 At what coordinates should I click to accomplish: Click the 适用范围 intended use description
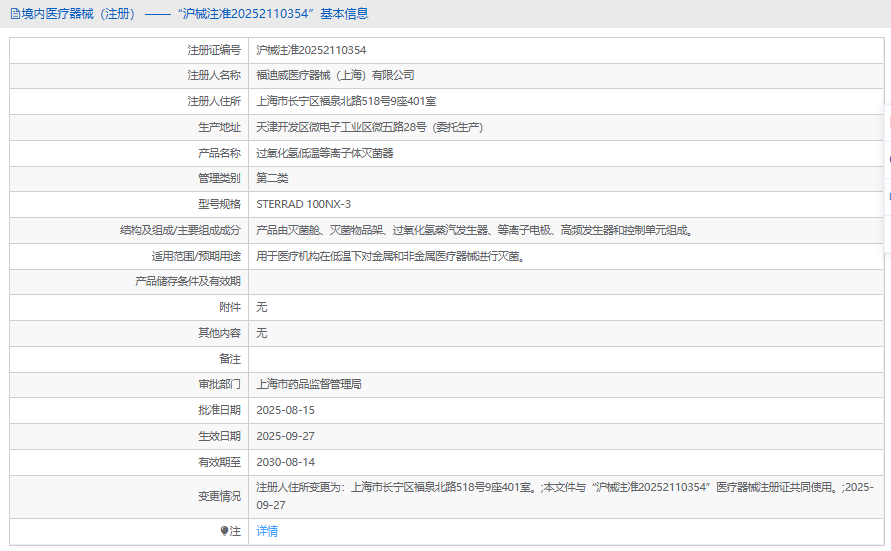click(x=390, y=256)
